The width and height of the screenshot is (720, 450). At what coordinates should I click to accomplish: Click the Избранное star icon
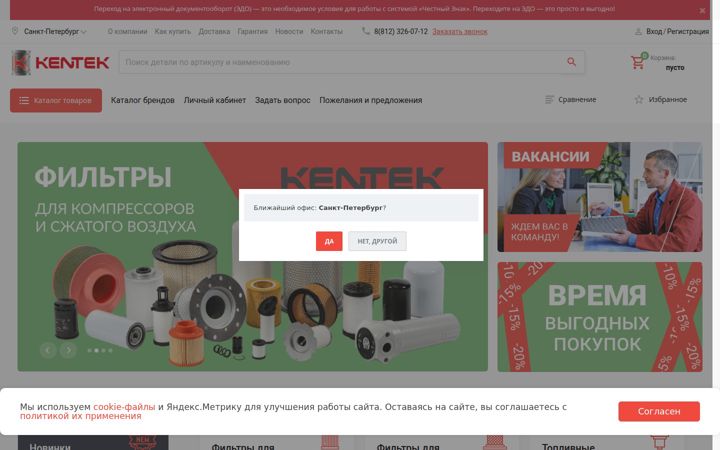[639, 100]
